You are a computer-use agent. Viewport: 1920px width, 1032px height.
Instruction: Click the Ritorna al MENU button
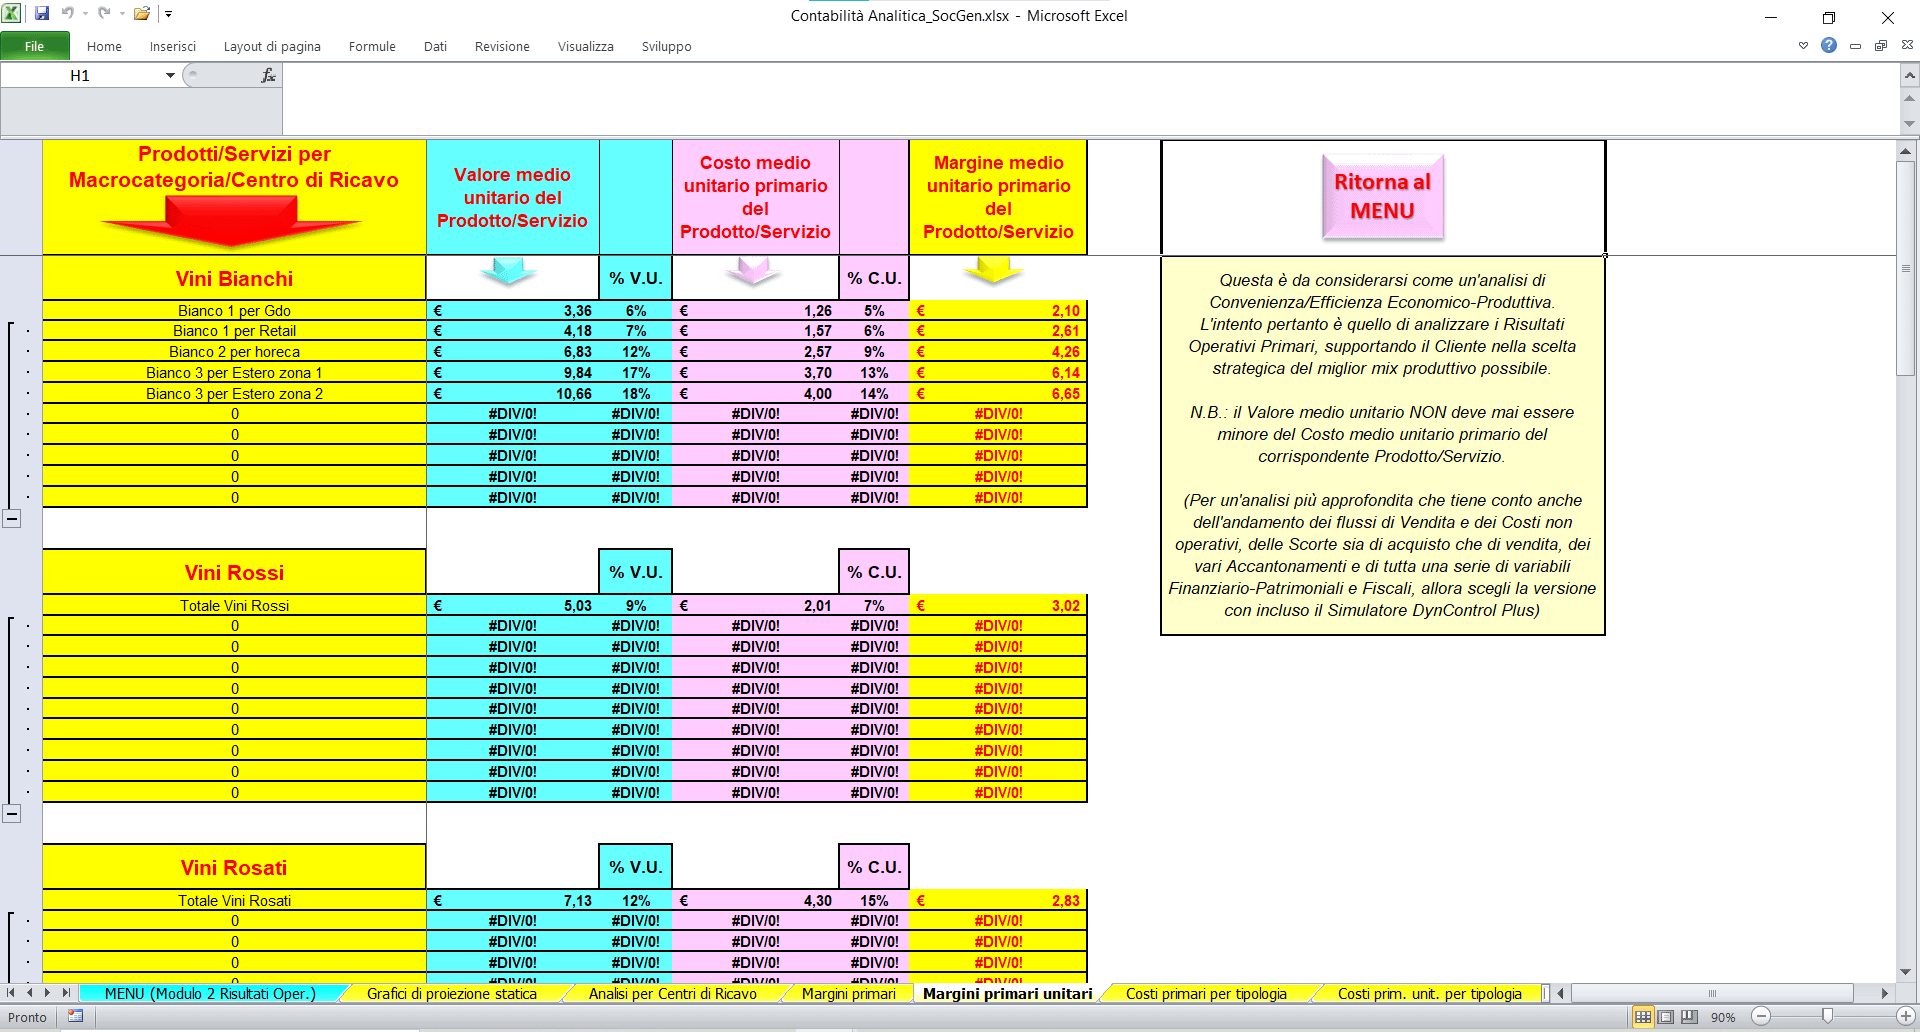click(1382, 196)
